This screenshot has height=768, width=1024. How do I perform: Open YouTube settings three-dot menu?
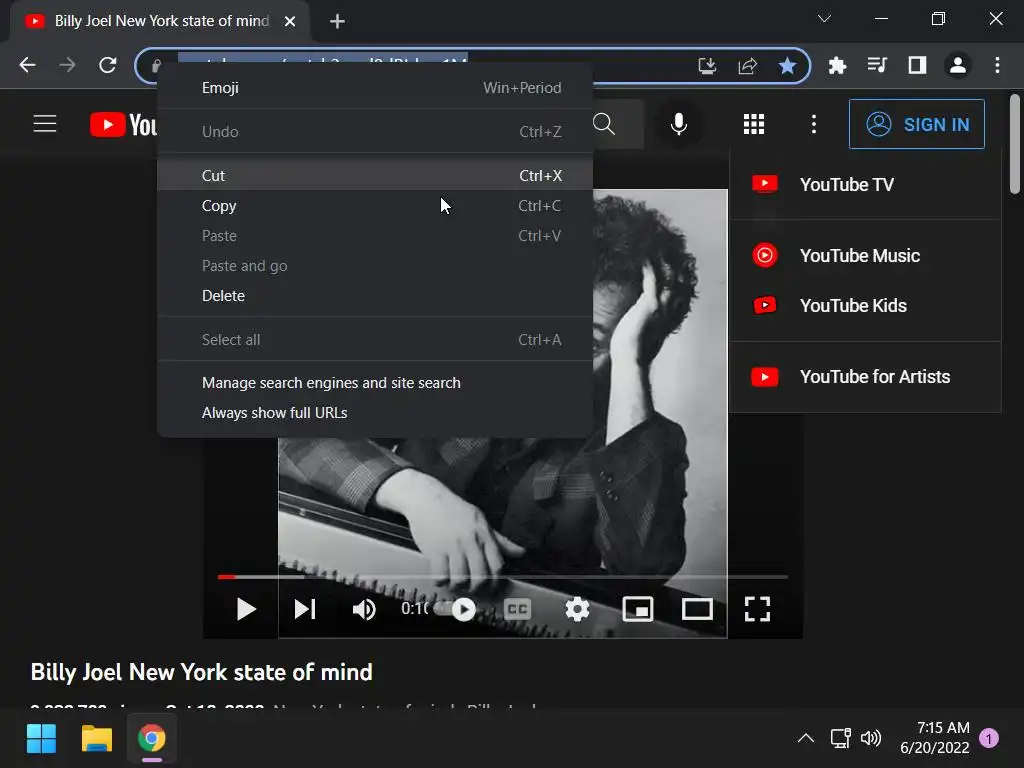pos(814,124)
